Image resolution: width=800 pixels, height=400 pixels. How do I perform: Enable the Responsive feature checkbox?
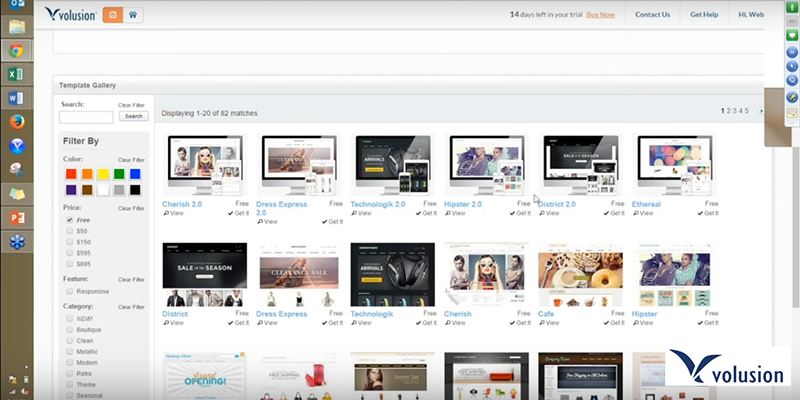[x=69, y=291]
